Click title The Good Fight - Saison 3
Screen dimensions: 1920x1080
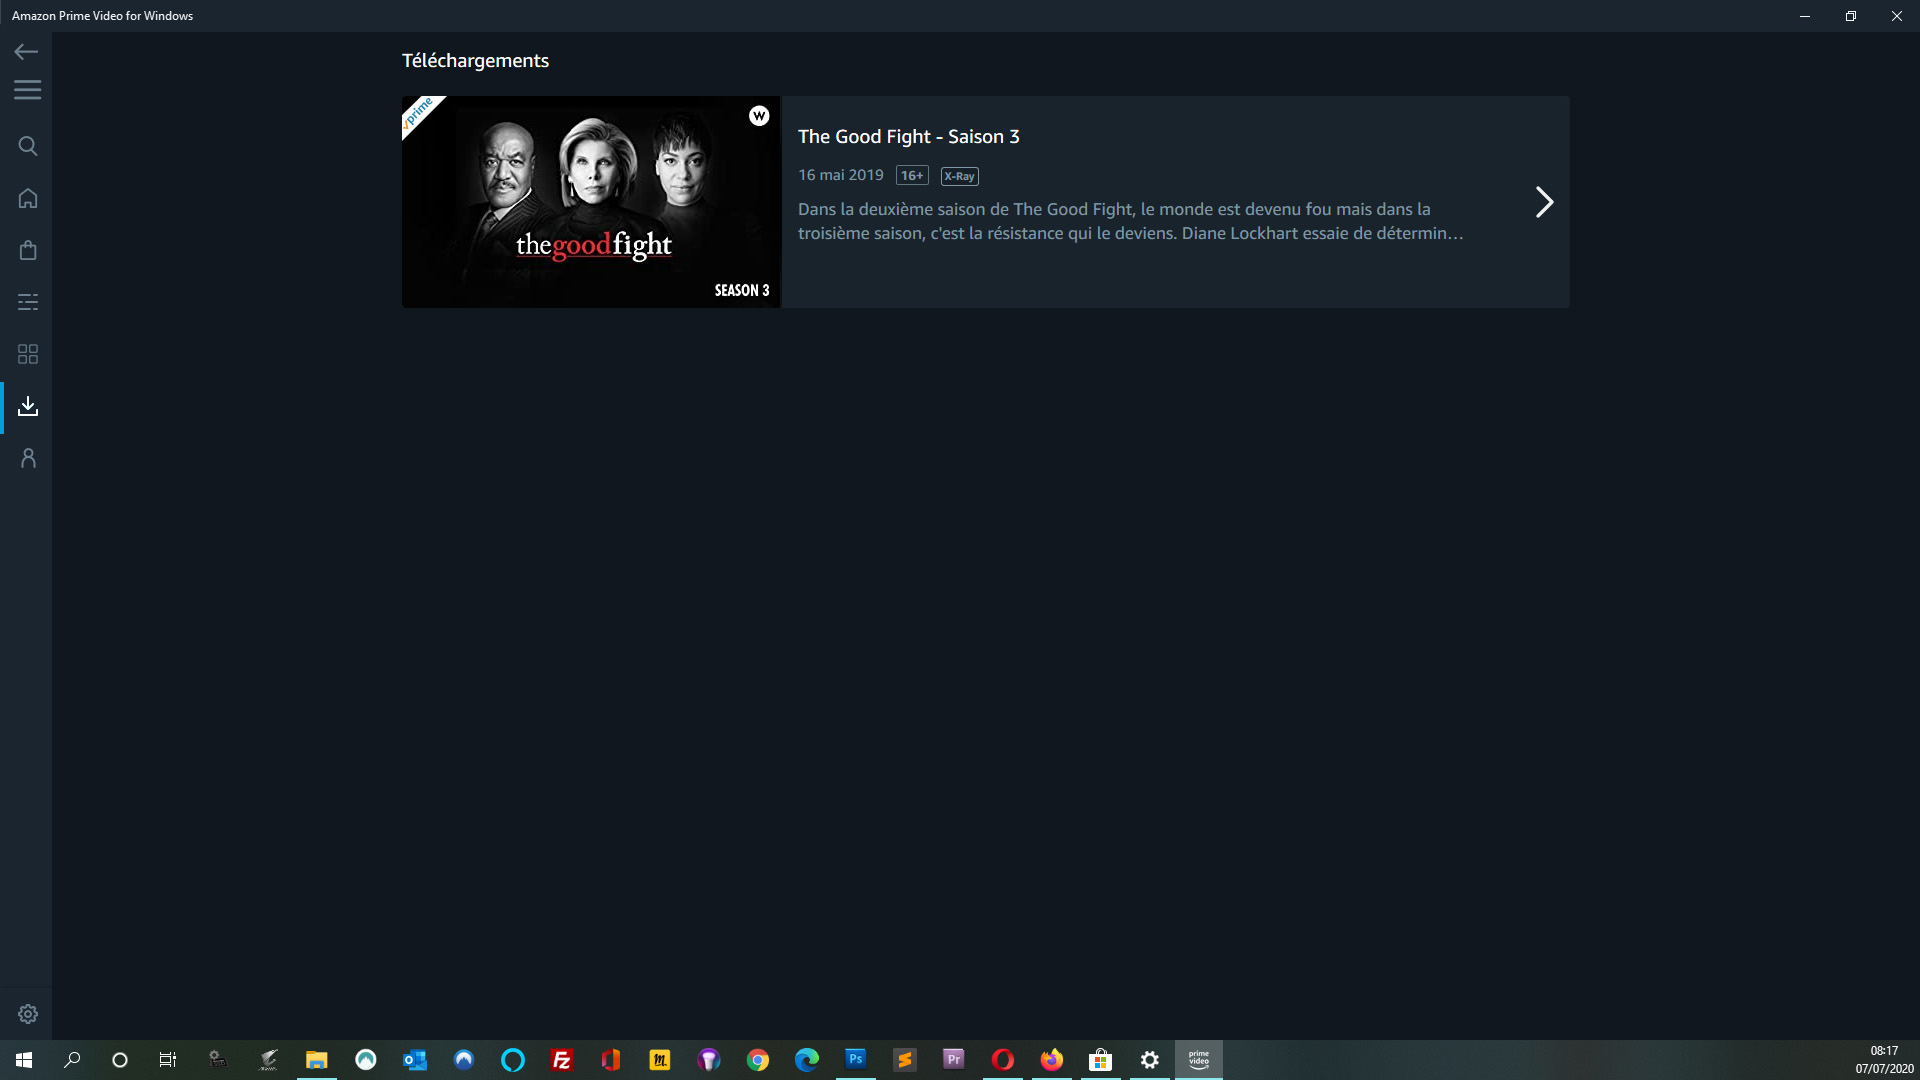[908, 137]
